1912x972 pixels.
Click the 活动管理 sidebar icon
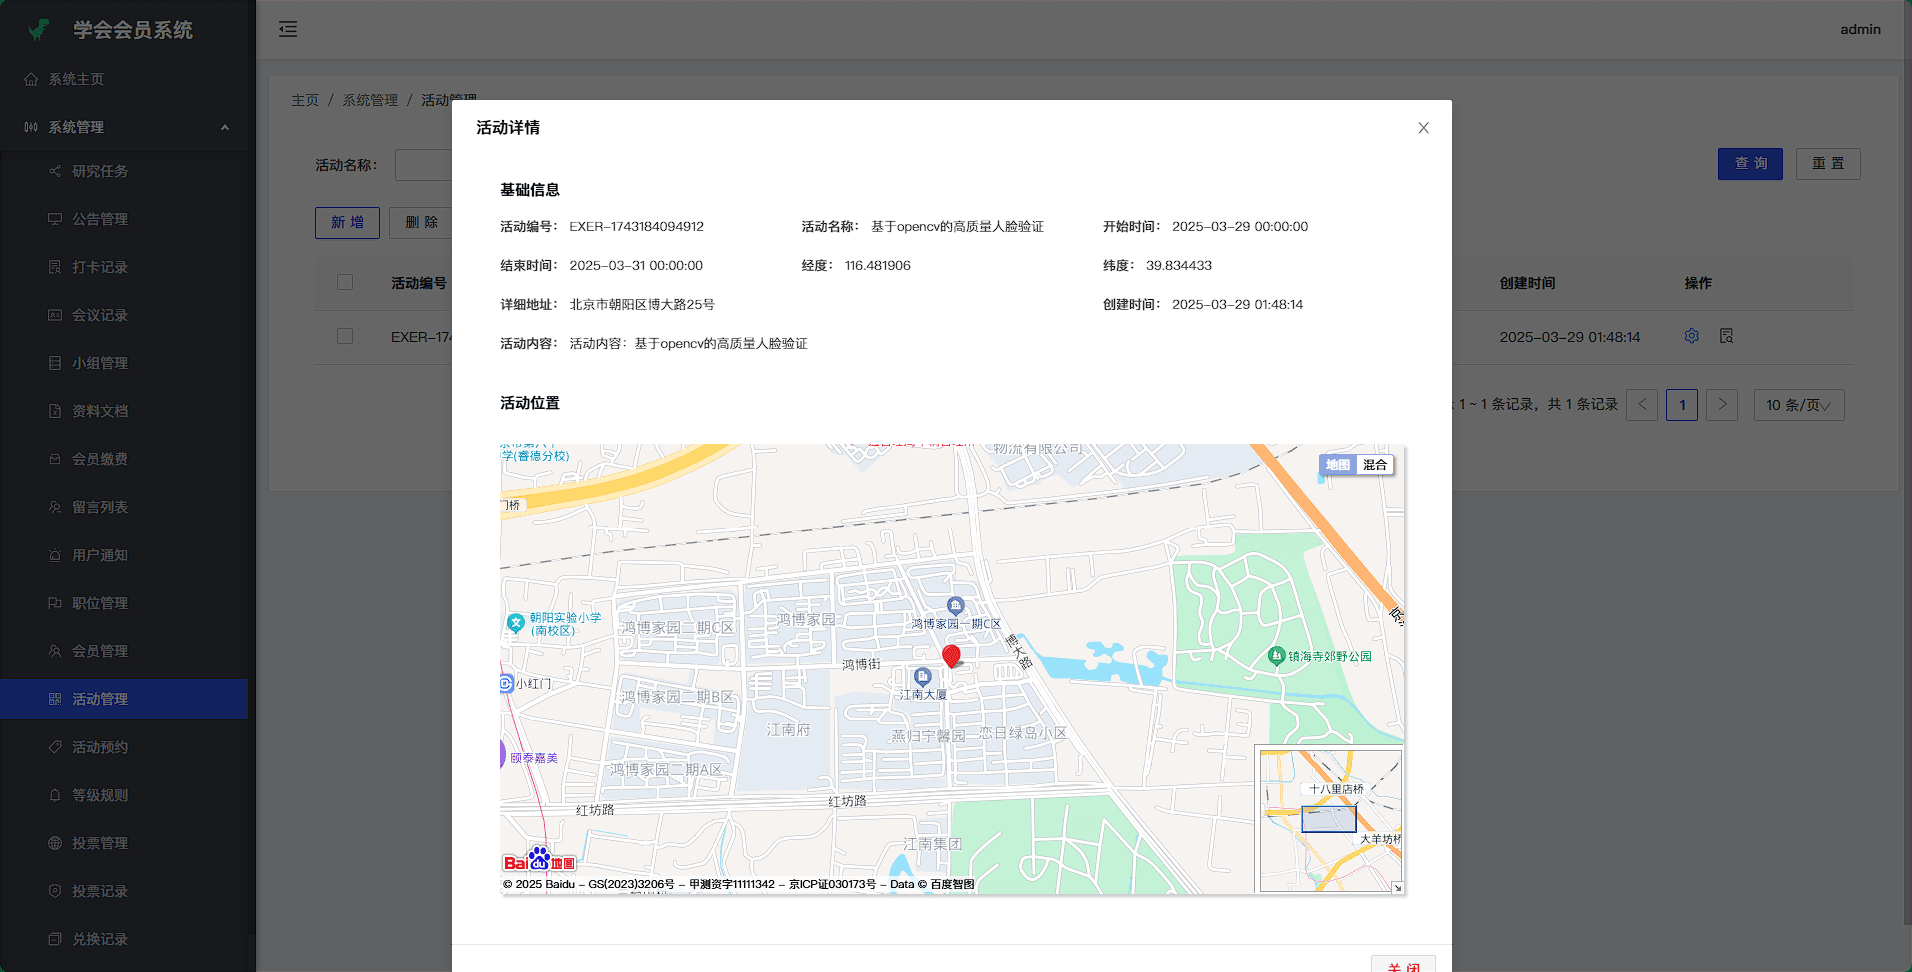point(55,699)
